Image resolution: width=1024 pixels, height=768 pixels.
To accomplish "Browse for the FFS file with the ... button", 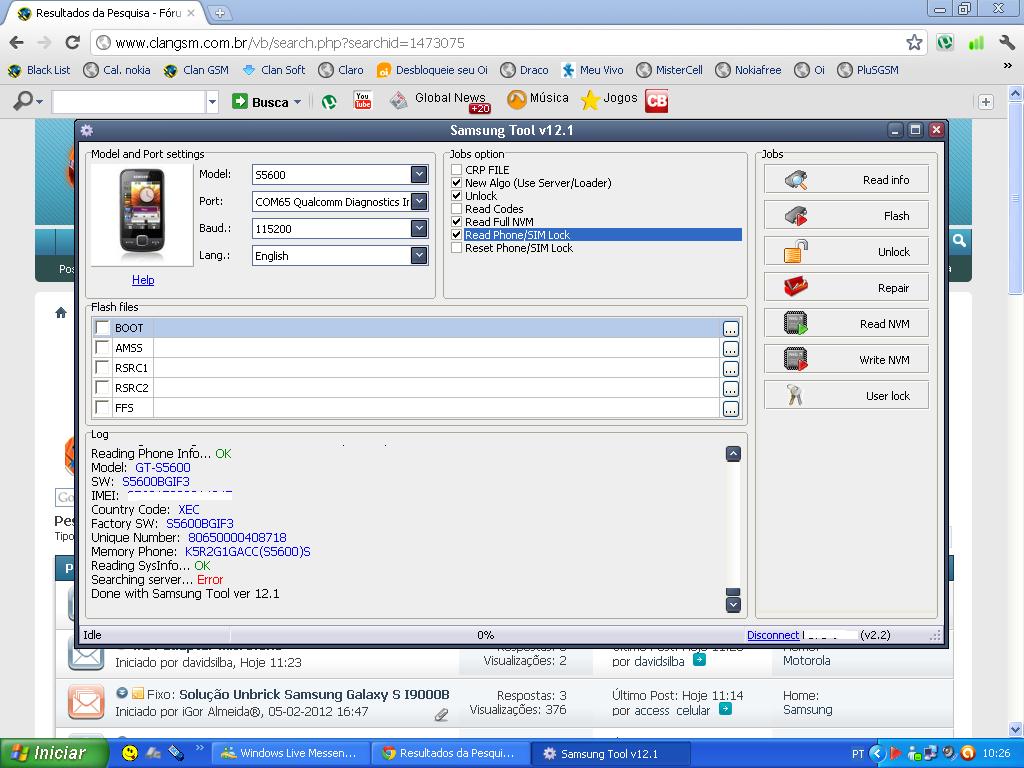I will pyautogui.click(x=731, y=409).
